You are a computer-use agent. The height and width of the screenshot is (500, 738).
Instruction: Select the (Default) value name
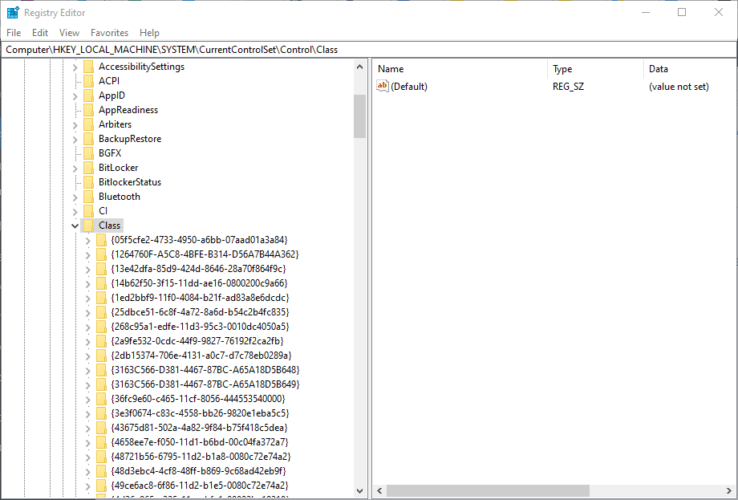[409, 87]
